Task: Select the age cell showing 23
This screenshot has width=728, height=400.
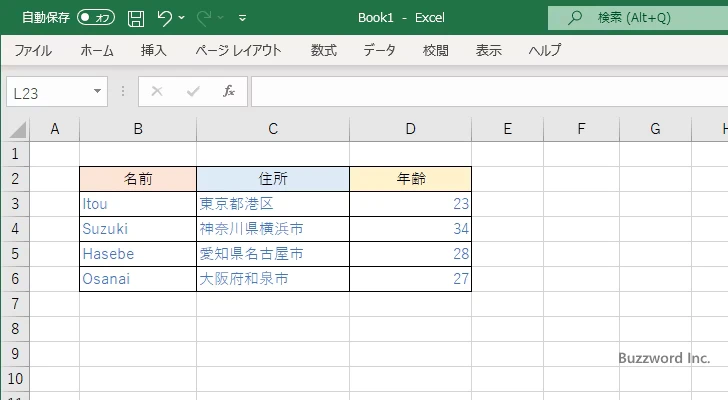Action: pyautogui.click(x=410, y=204)
